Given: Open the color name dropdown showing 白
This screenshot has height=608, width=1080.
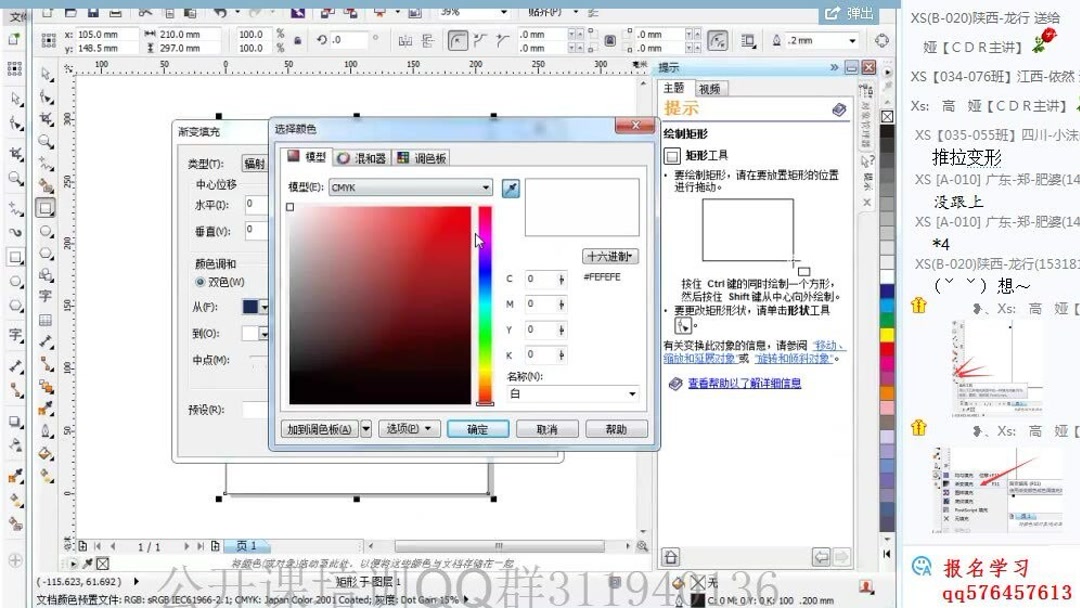Looking at the screenshot, I should 632,394.
